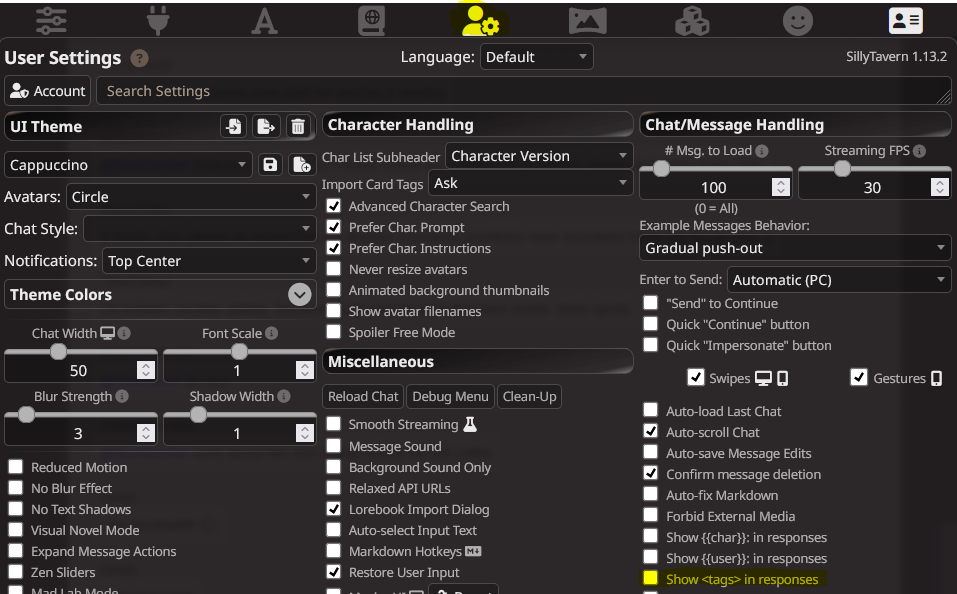Click the markdown icon beside Markdown Hotkeys

[473, 551]
